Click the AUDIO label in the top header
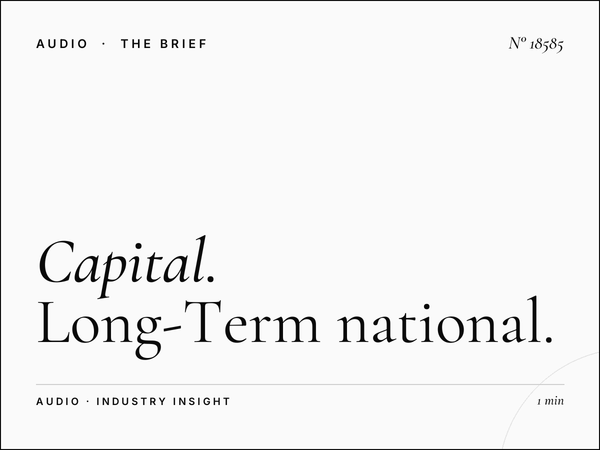 click(62, 44)
